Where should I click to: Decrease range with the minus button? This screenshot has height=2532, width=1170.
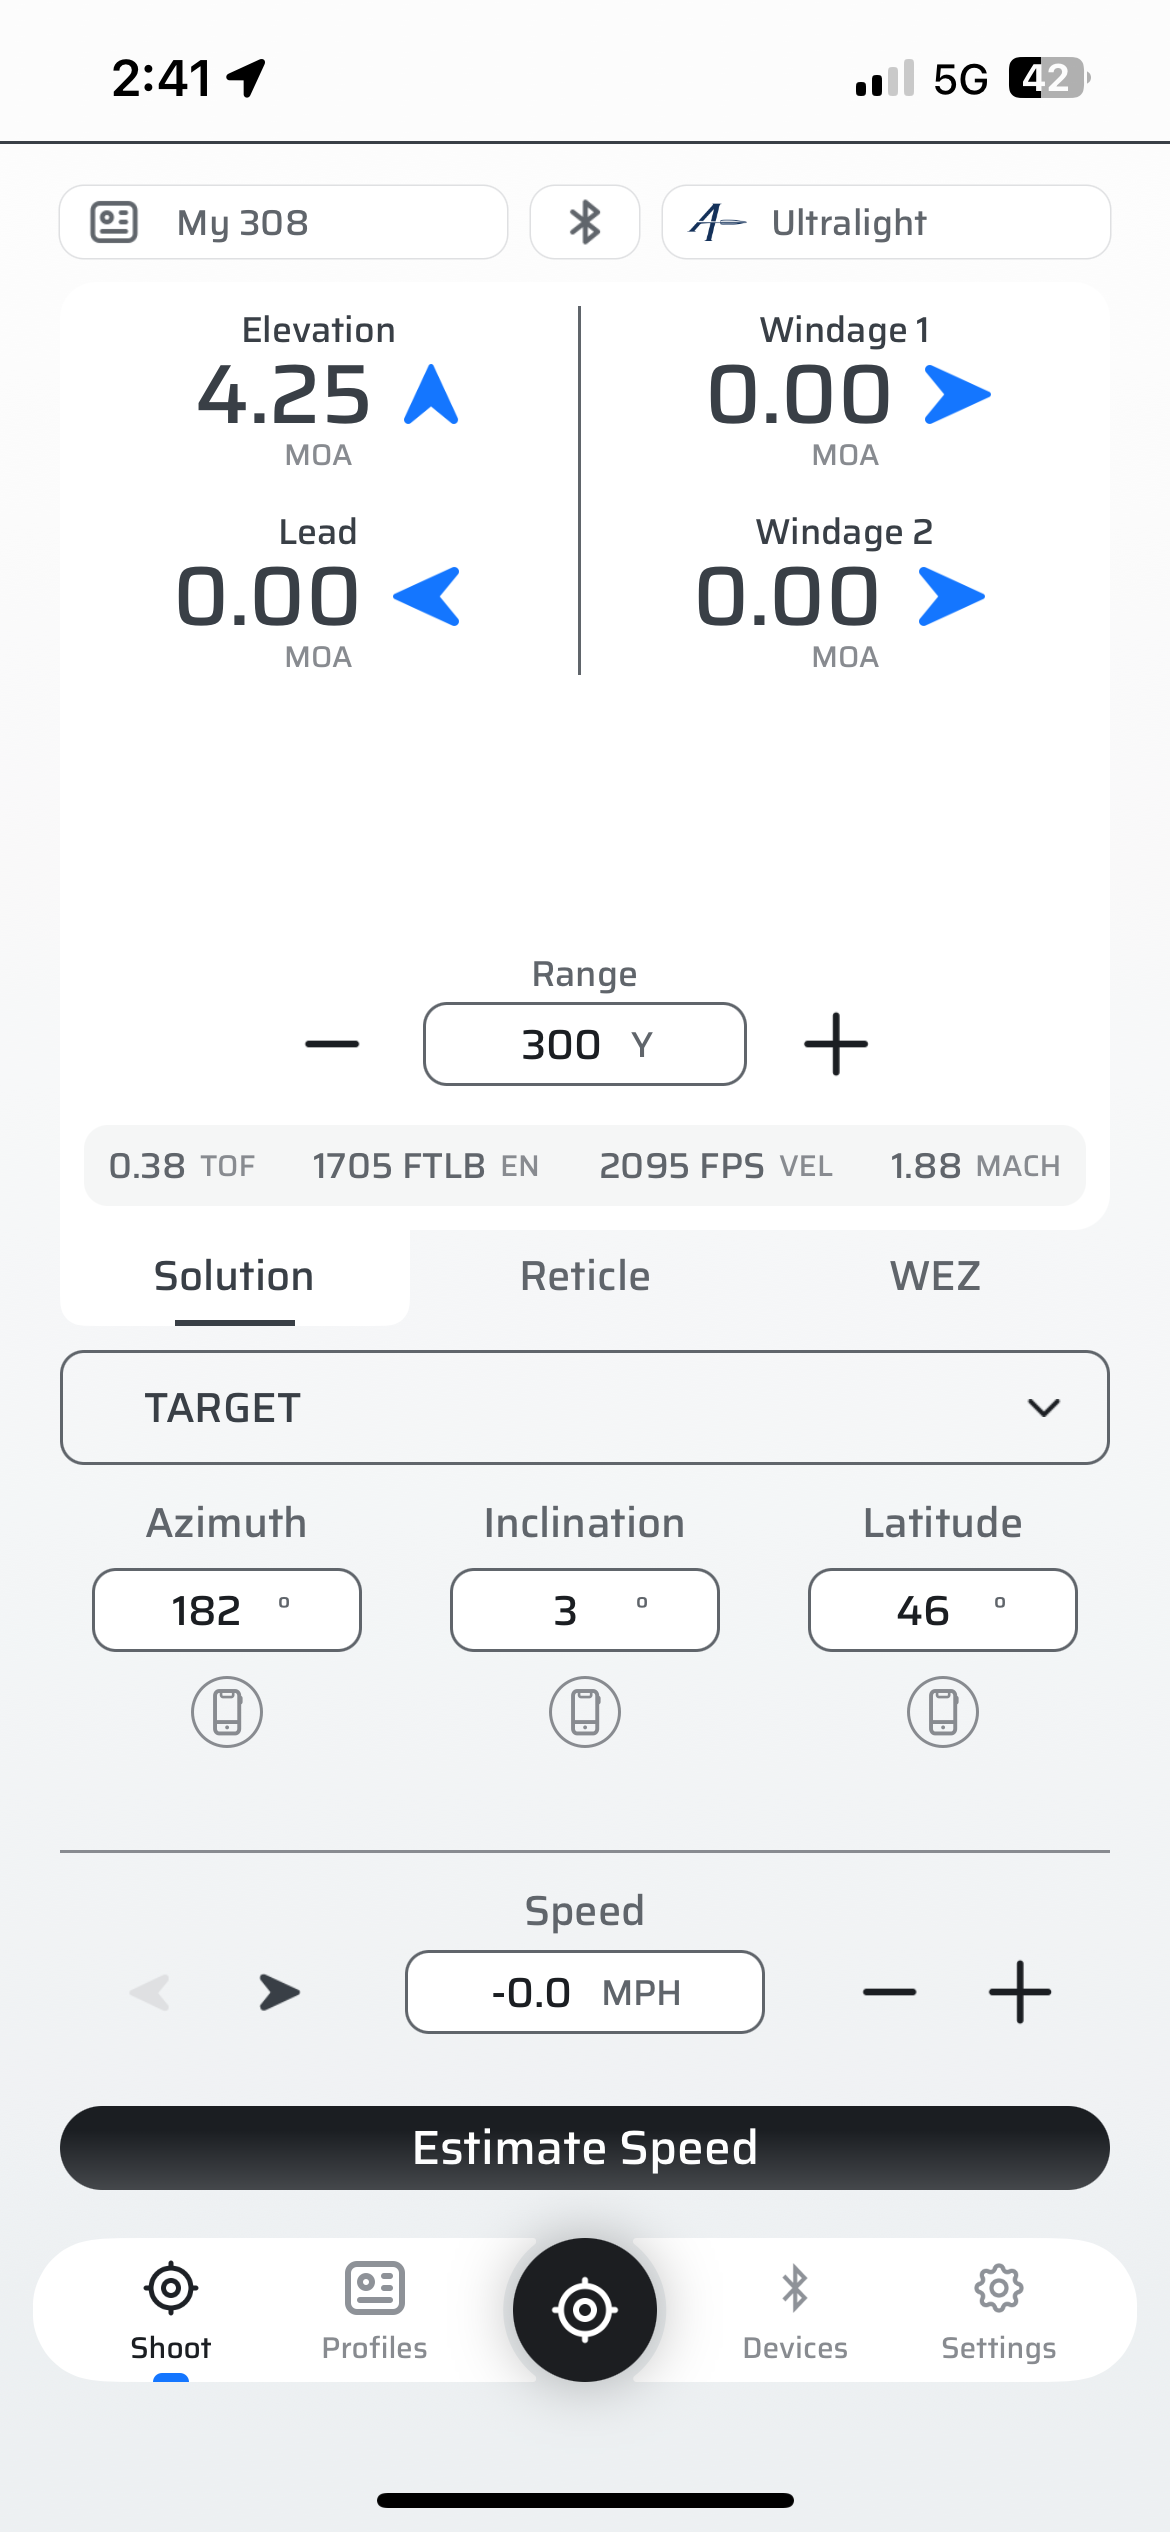332,1044
